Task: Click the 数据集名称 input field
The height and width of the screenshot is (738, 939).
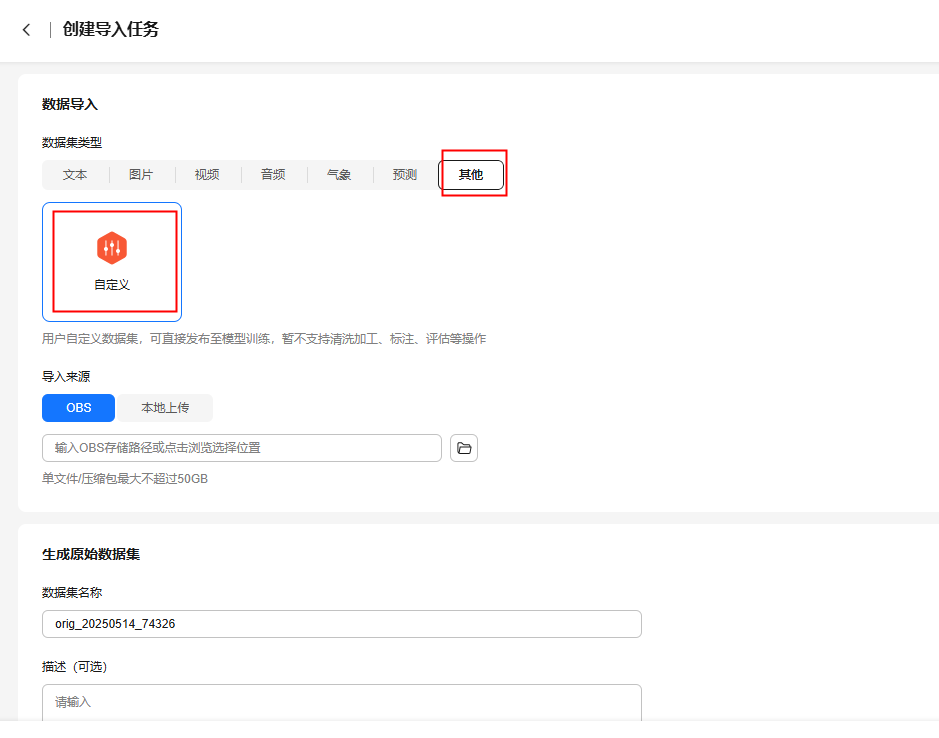Action: point(342,624)
